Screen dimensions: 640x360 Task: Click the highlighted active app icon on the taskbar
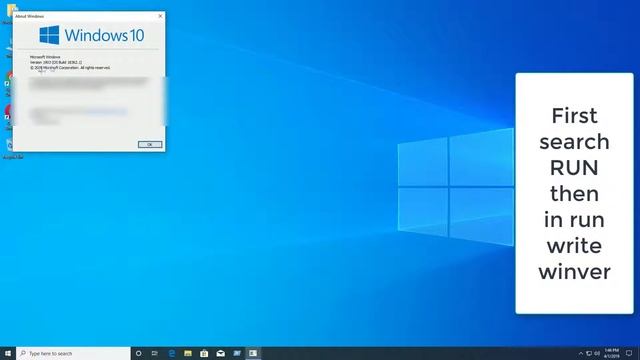pos(253,353)
